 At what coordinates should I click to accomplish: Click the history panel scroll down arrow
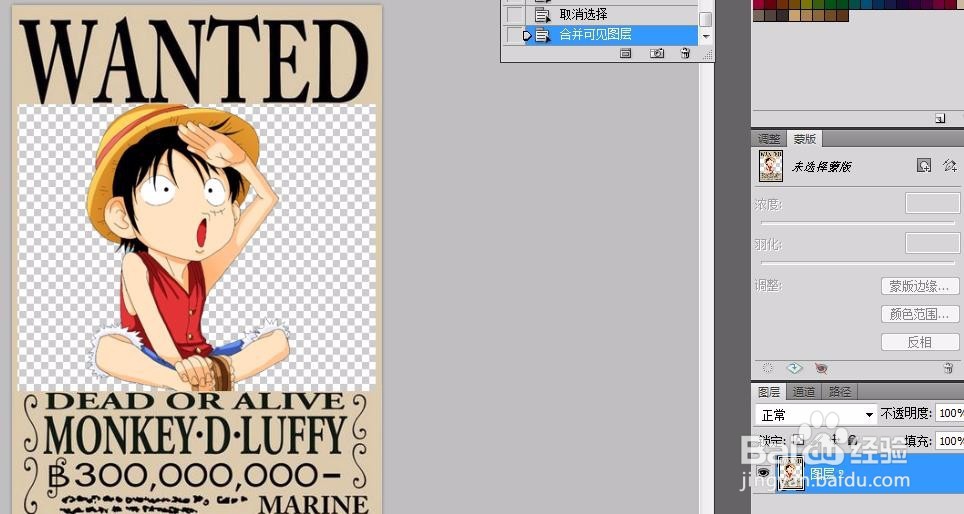(x=706, y=37)
